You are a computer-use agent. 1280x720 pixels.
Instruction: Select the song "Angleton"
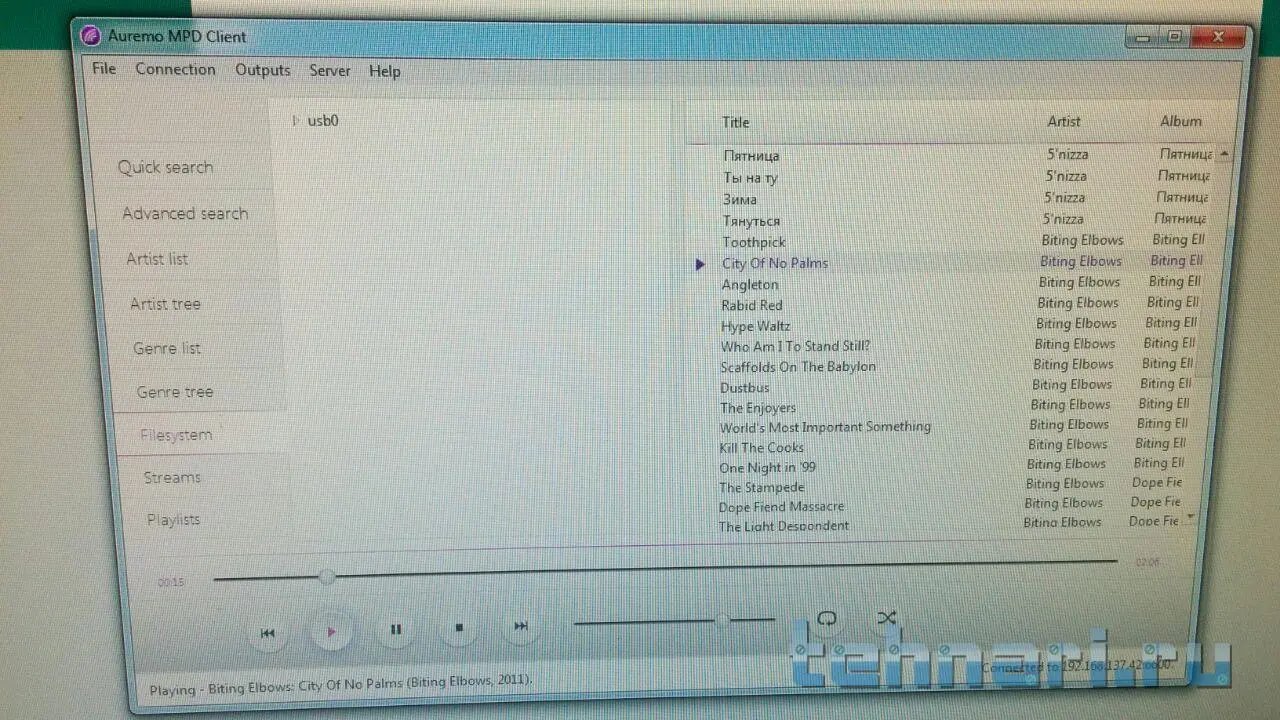[x=750, y=284]
